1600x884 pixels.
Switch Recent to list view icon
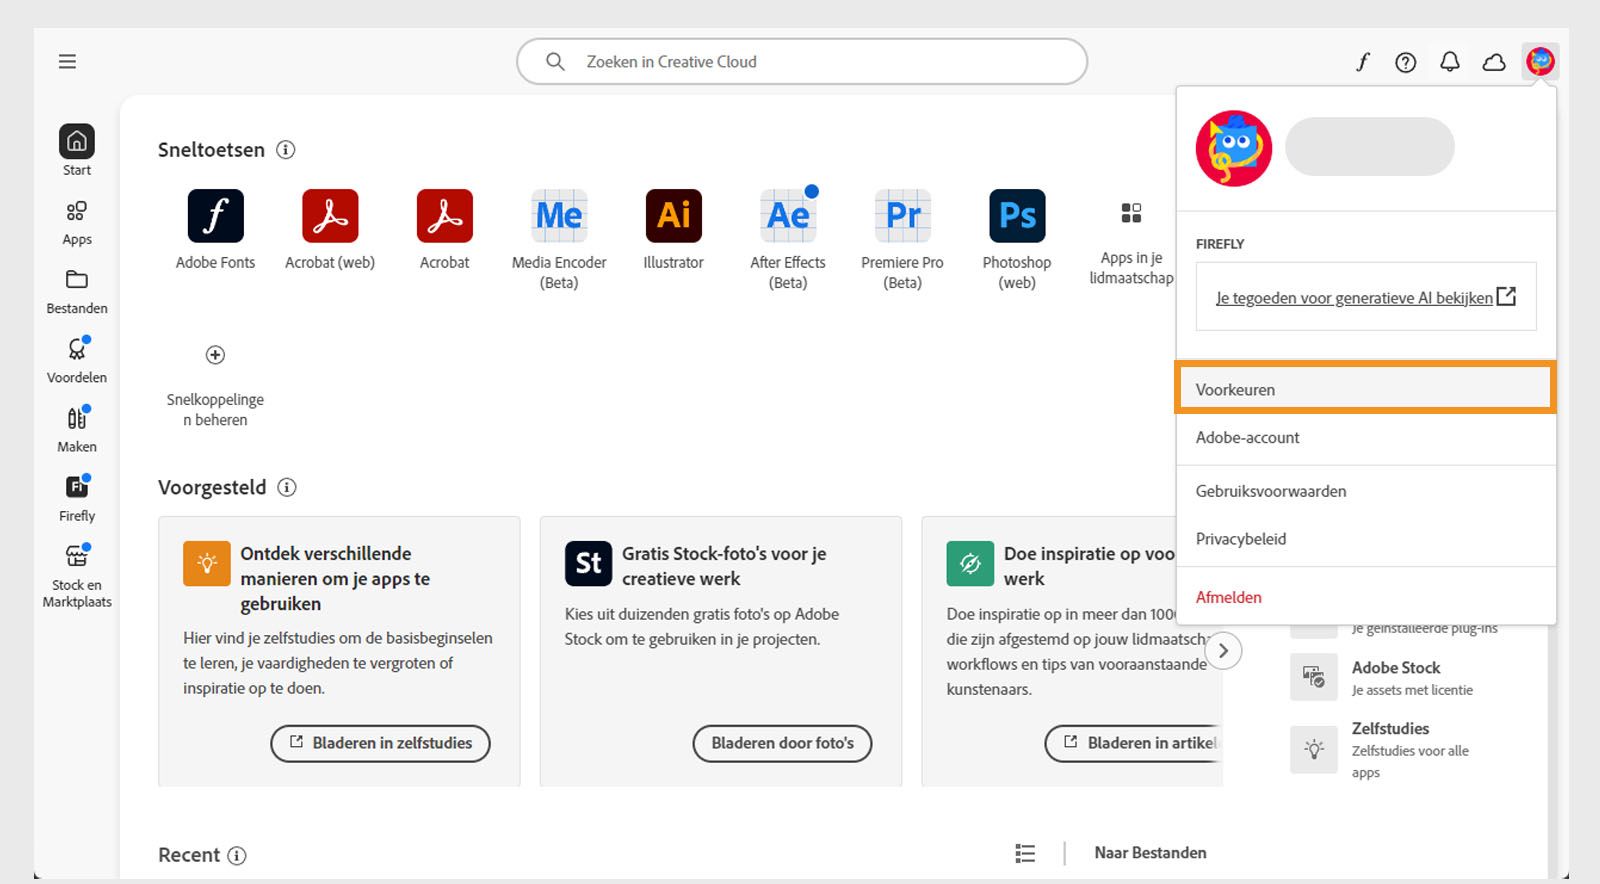[1025, 853]
